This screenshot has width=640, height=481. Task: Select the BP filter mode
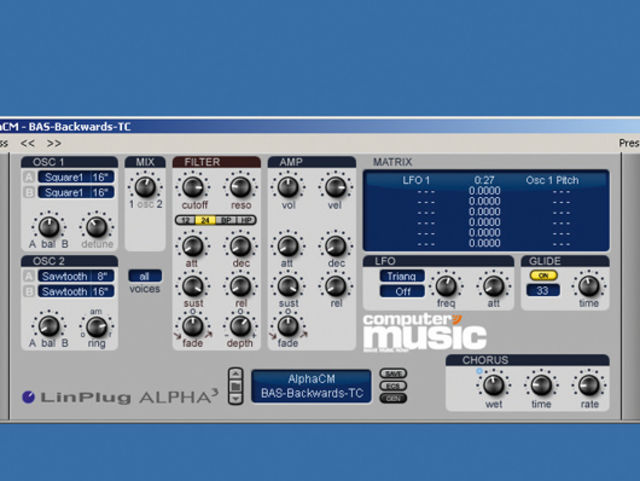coord(226,220)
